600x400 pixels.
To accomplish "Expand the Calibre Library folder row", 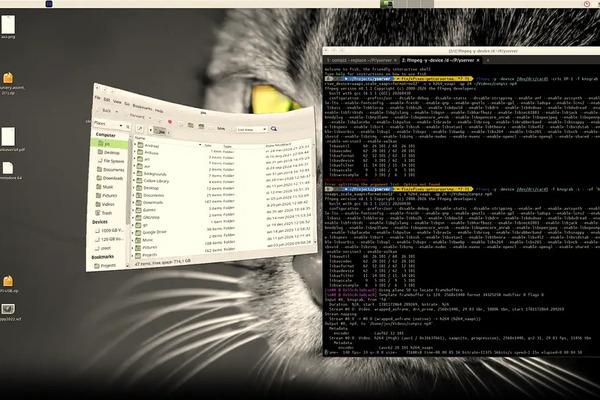I will click(135, 180).
